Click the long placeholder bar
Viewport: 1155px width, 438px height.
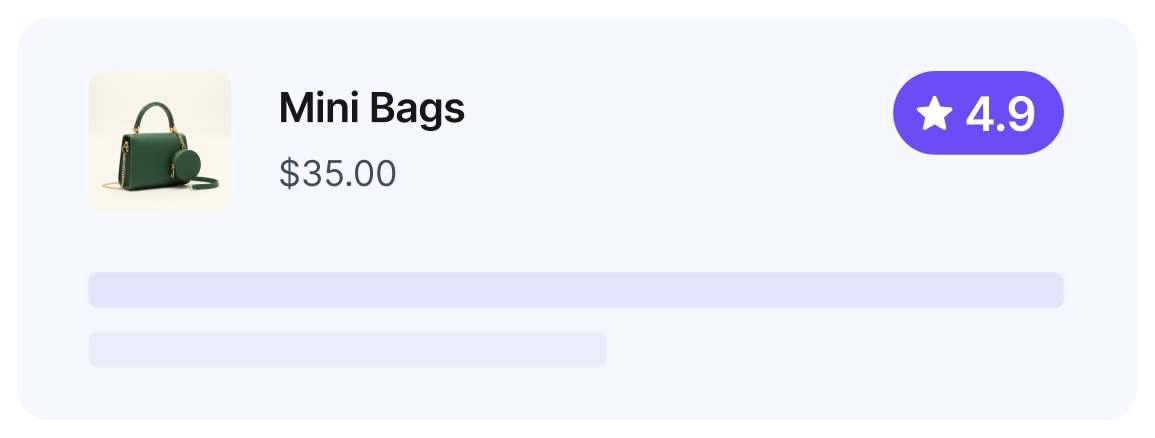pos(576,290)
